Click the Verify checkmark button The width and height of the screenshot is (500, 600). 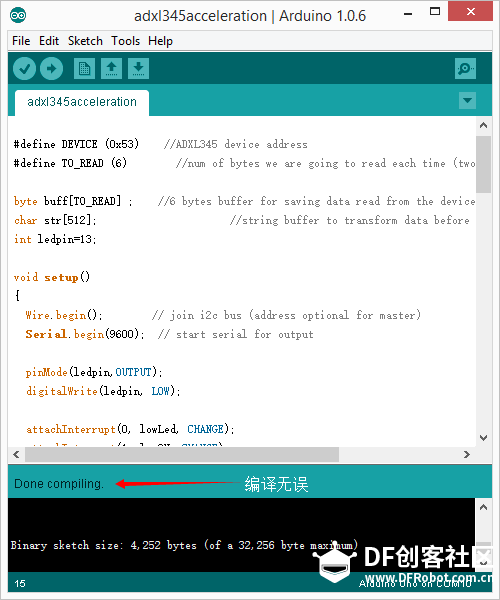point(24,69)
